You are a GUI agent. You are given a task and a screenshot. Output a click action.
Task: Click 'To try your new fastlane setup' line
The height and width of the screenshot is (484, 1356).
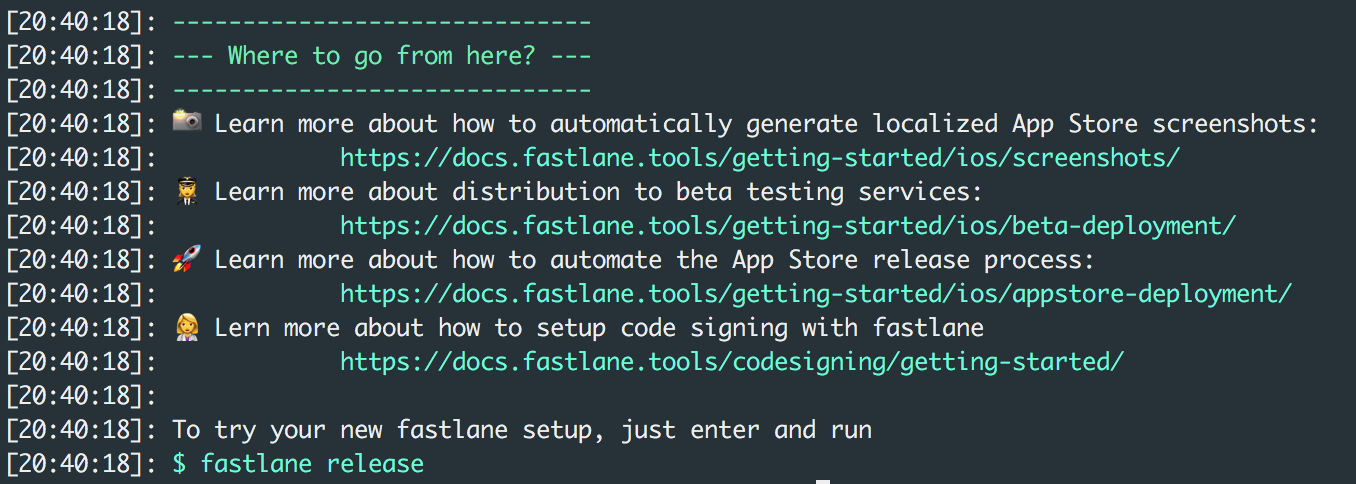(522, 430)
